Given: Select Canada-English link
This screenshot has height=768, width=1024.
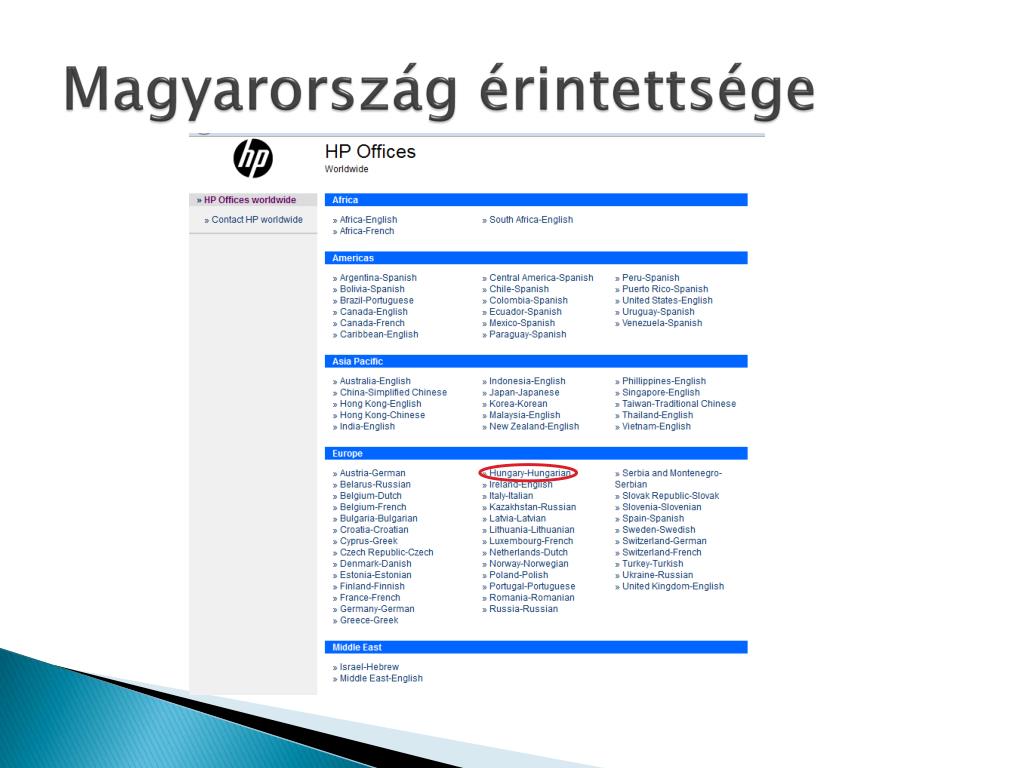Looking at the screenshot, I should pos(374,312).
